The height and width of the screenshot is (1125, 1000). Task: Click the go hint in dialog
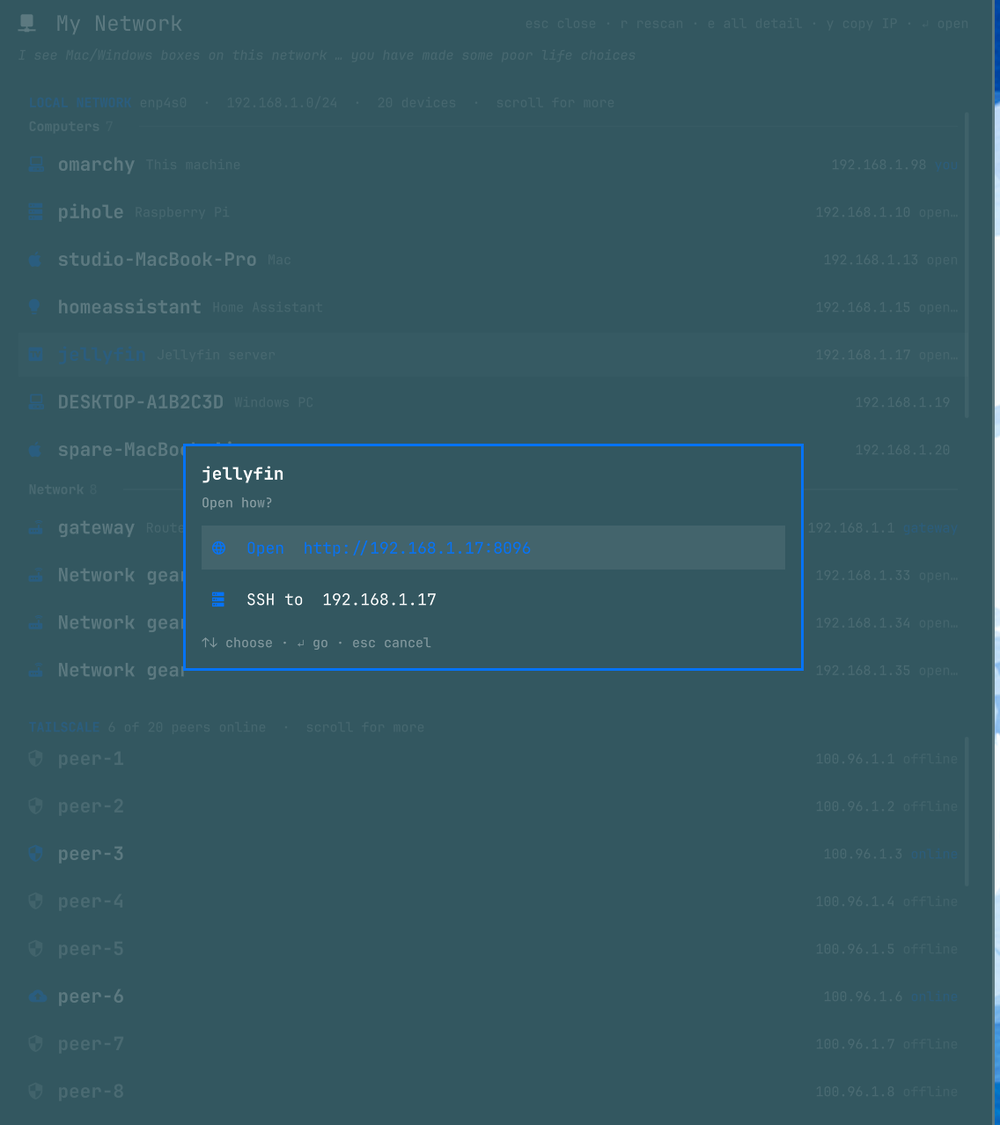pos(312,643)
